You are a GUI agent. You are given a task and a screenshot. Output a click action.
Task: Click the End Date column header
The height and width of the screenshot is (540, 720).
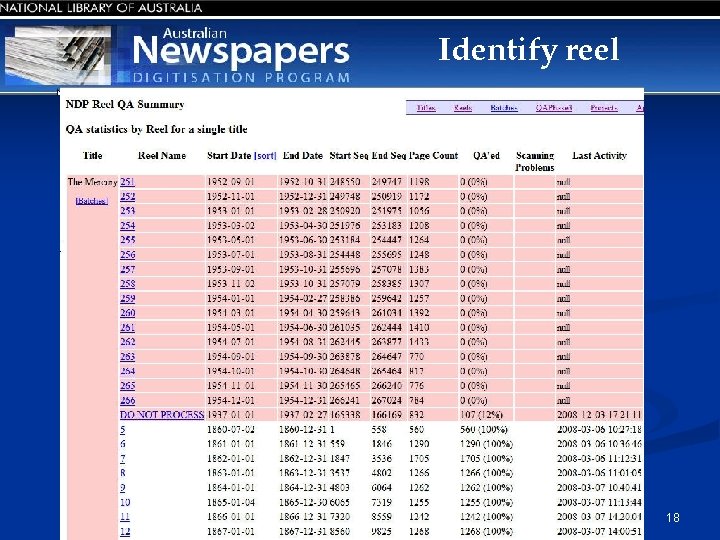pyautogui.click(x=303, y=156)
